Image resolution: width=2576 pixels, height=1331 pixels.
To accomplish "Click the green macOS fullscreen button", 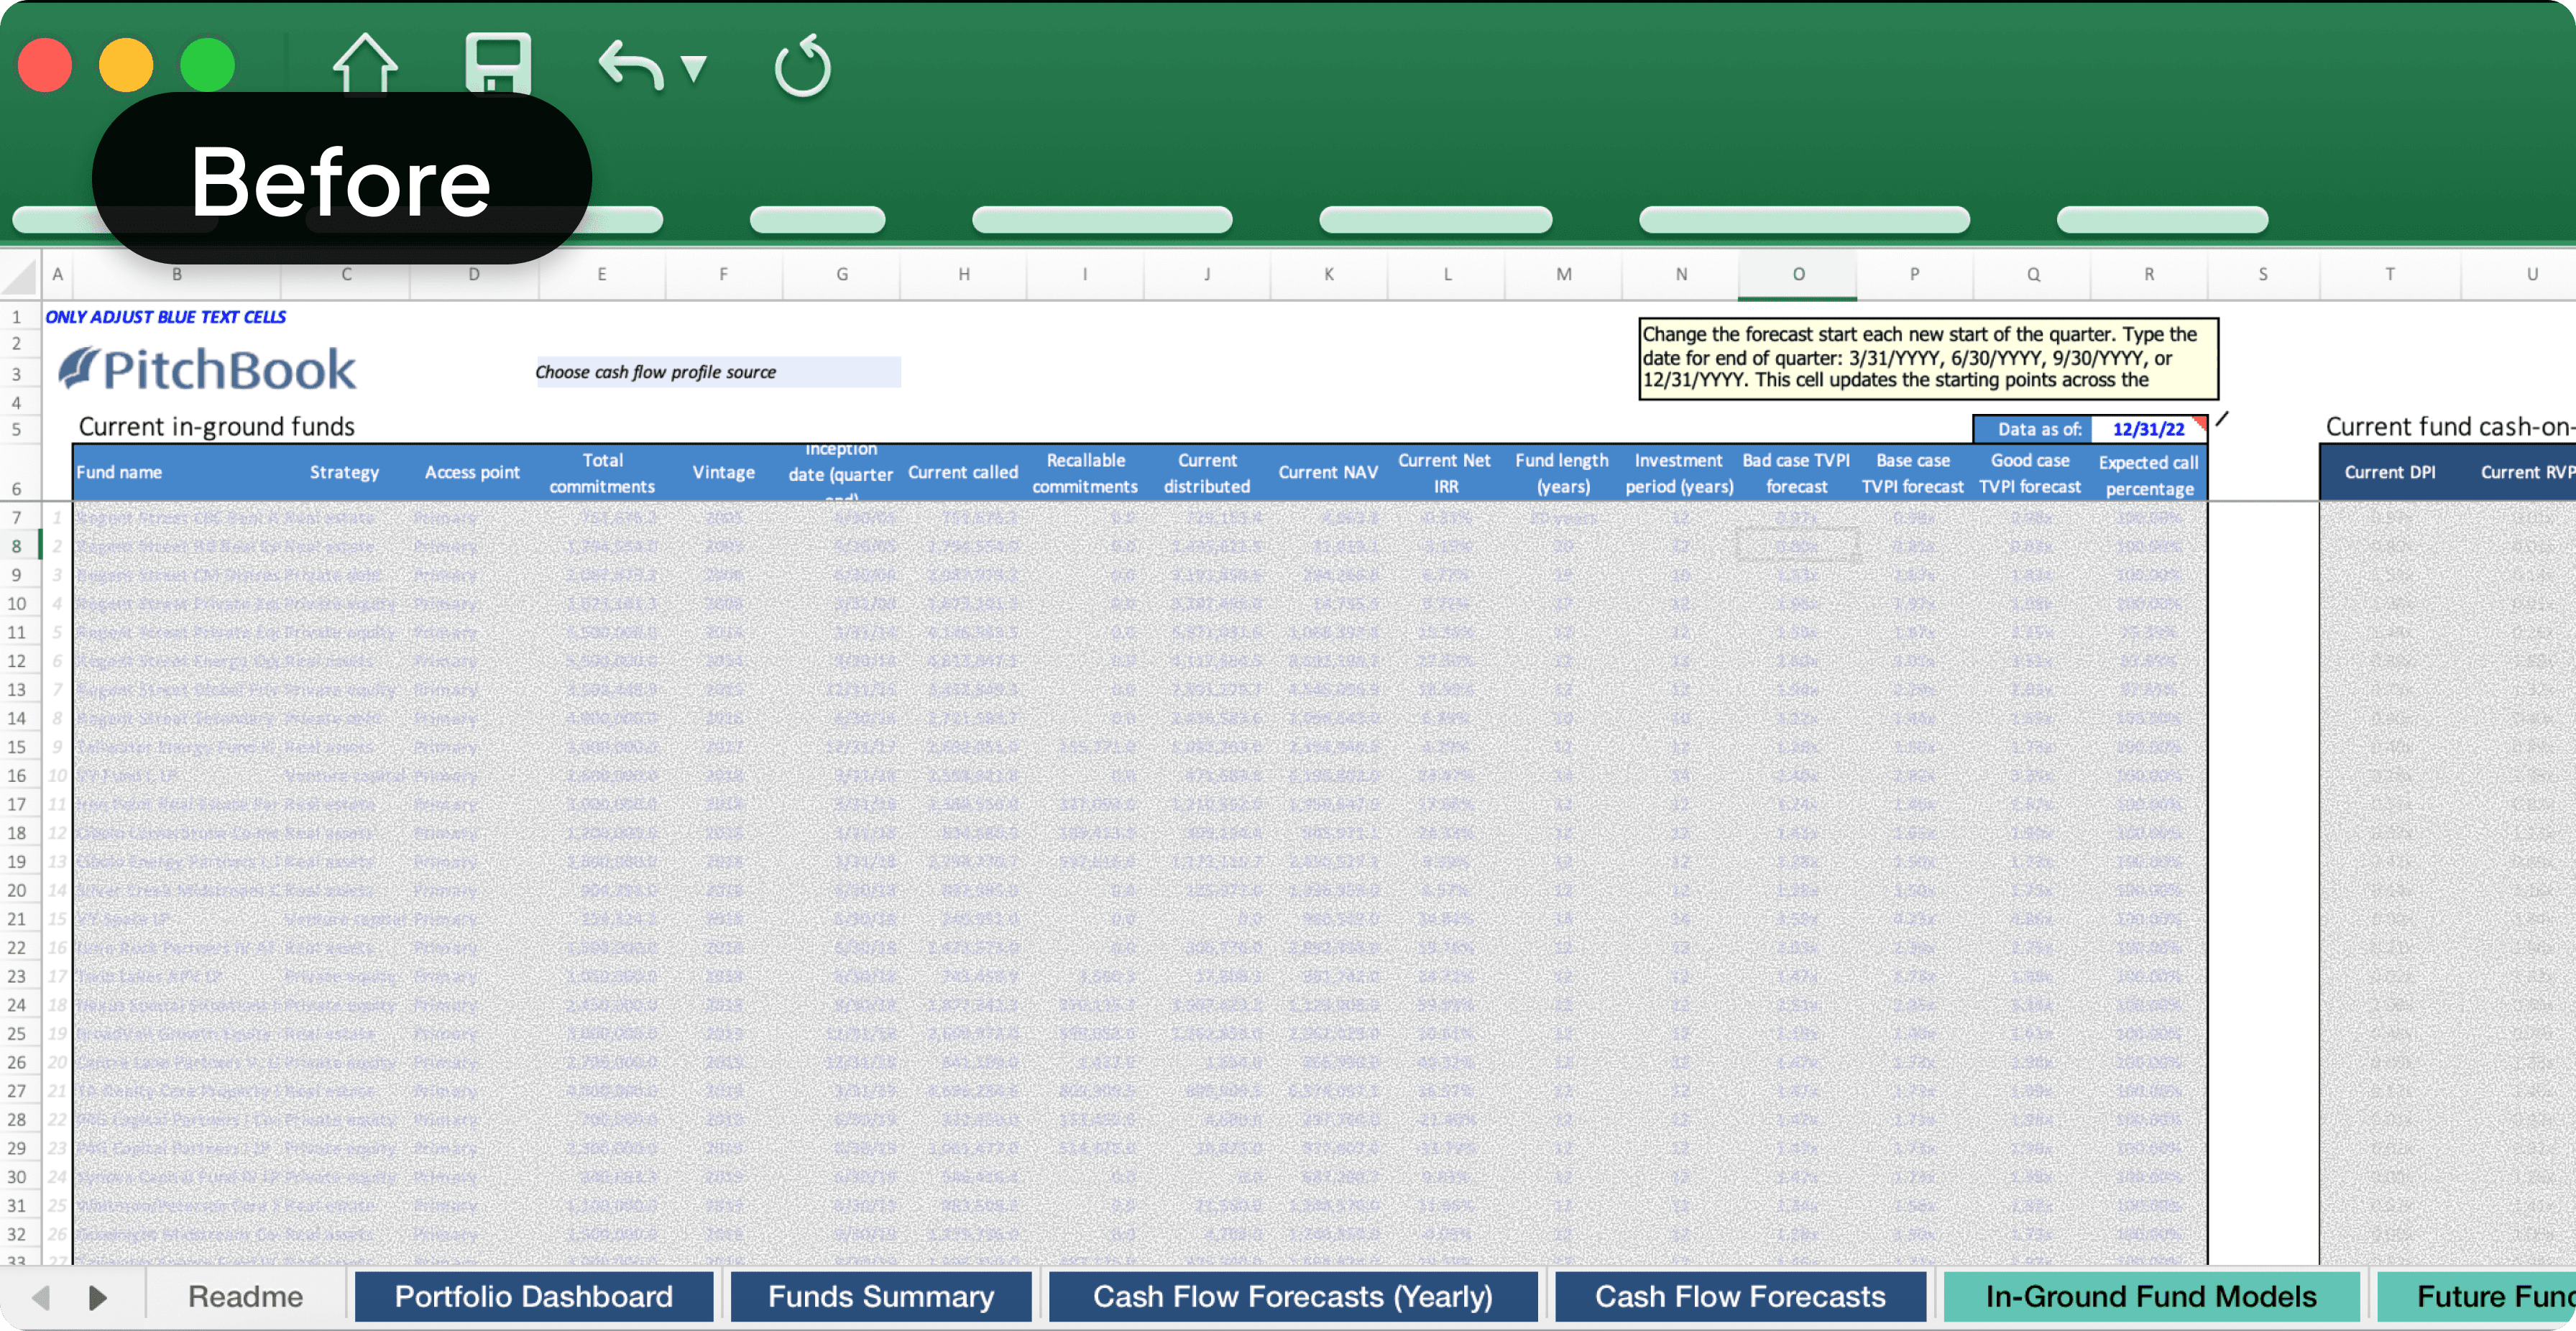I will pos(207,66).
